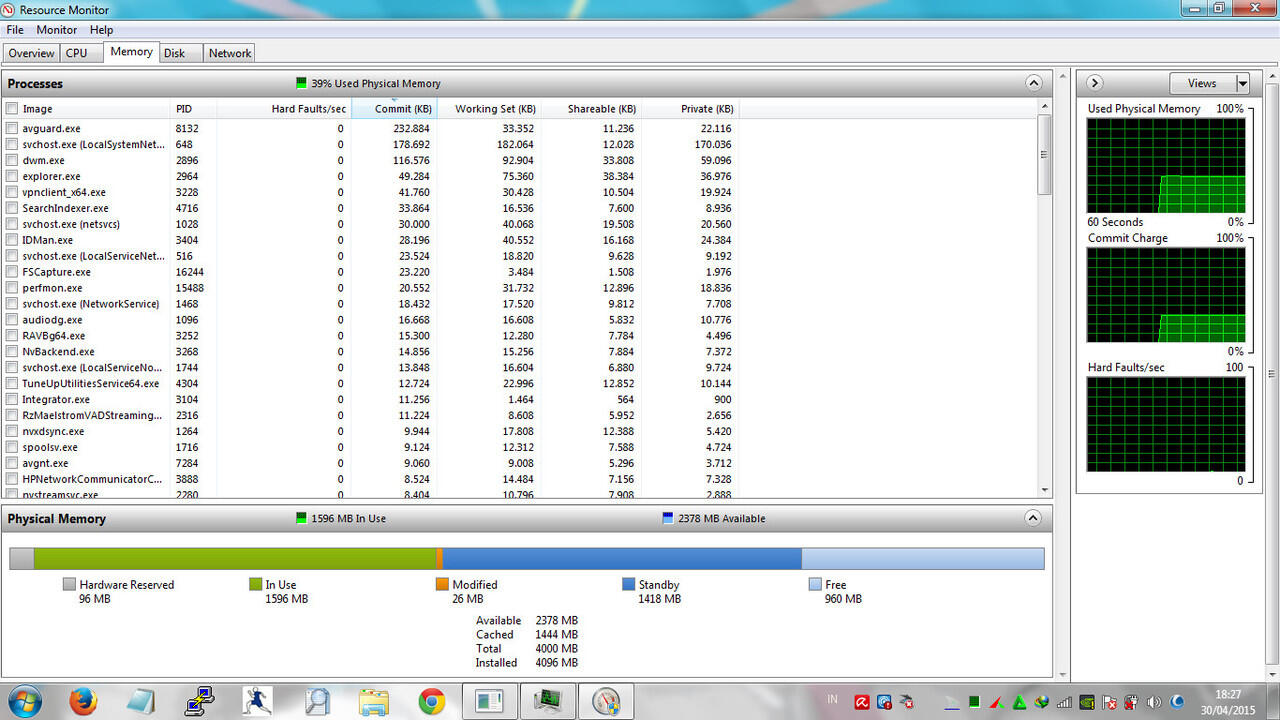
Task: Collapse the Processes section chevron
Action: [x=1034, y=83]
